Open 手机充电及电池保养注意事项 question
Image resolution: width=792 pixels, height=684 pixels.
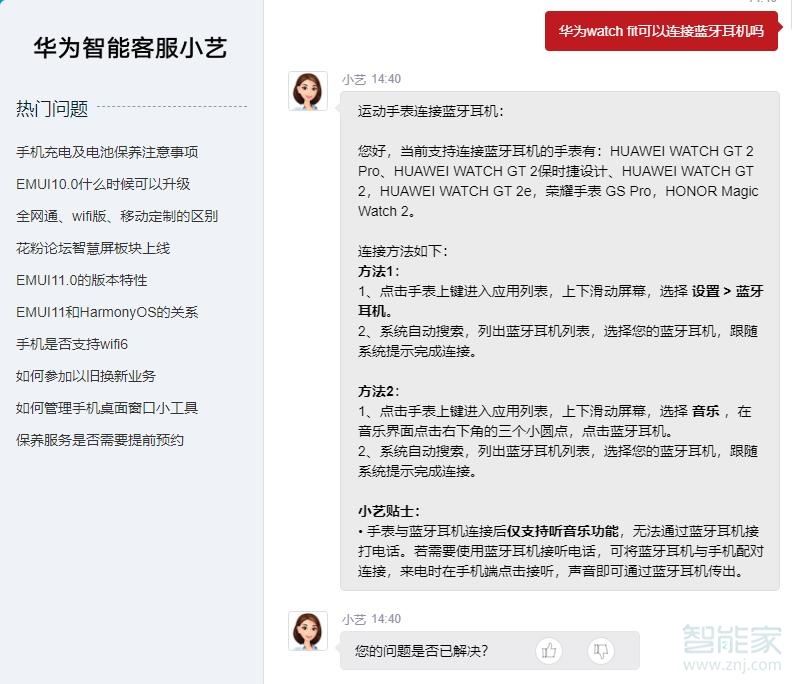(107, 152)
